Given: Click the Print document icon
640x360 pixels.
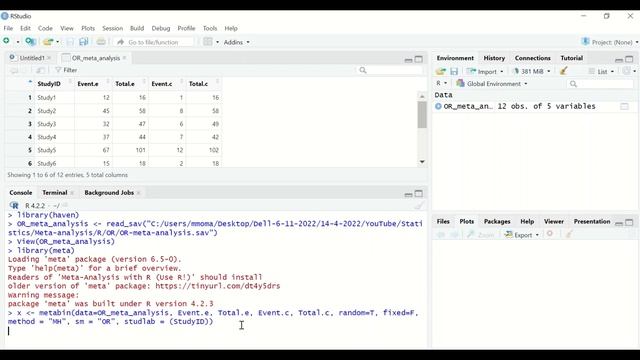Looking at the screenshot, I should tap(101, 42).
